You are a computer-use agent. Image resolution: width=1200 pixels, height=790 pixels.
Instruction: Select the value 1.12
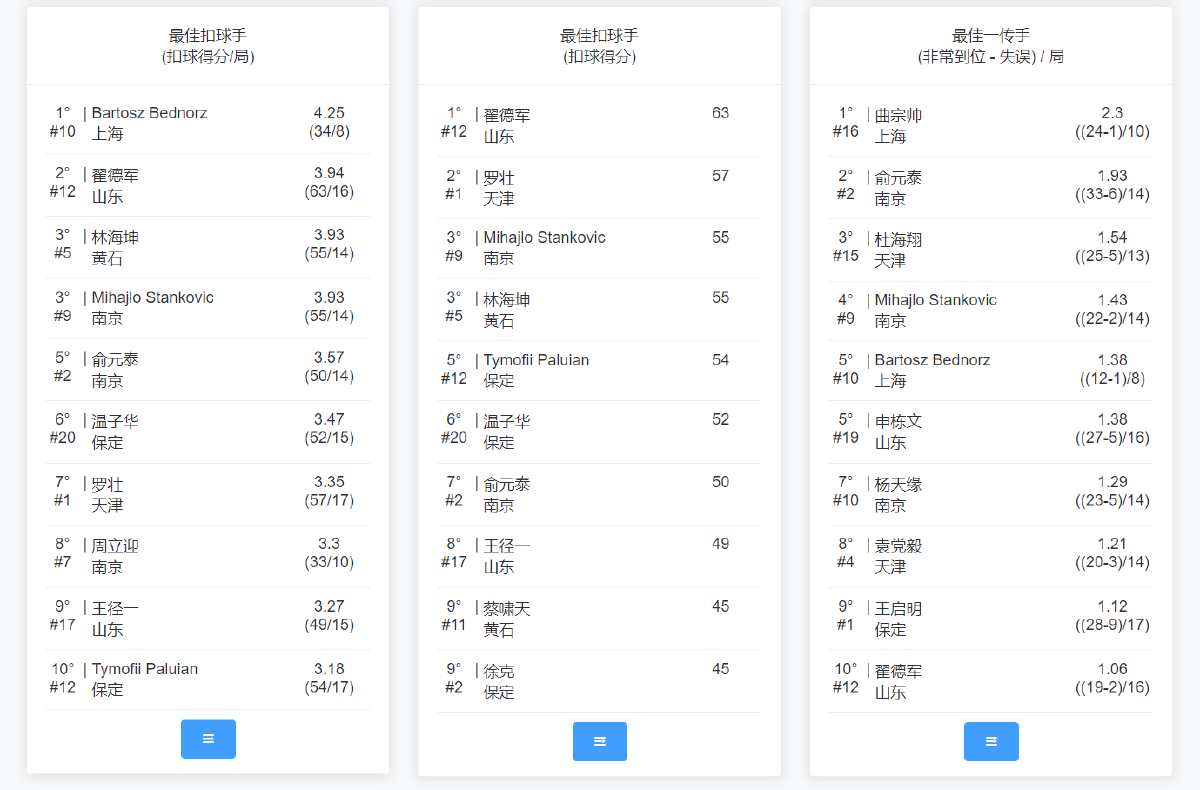[1112, 606]
